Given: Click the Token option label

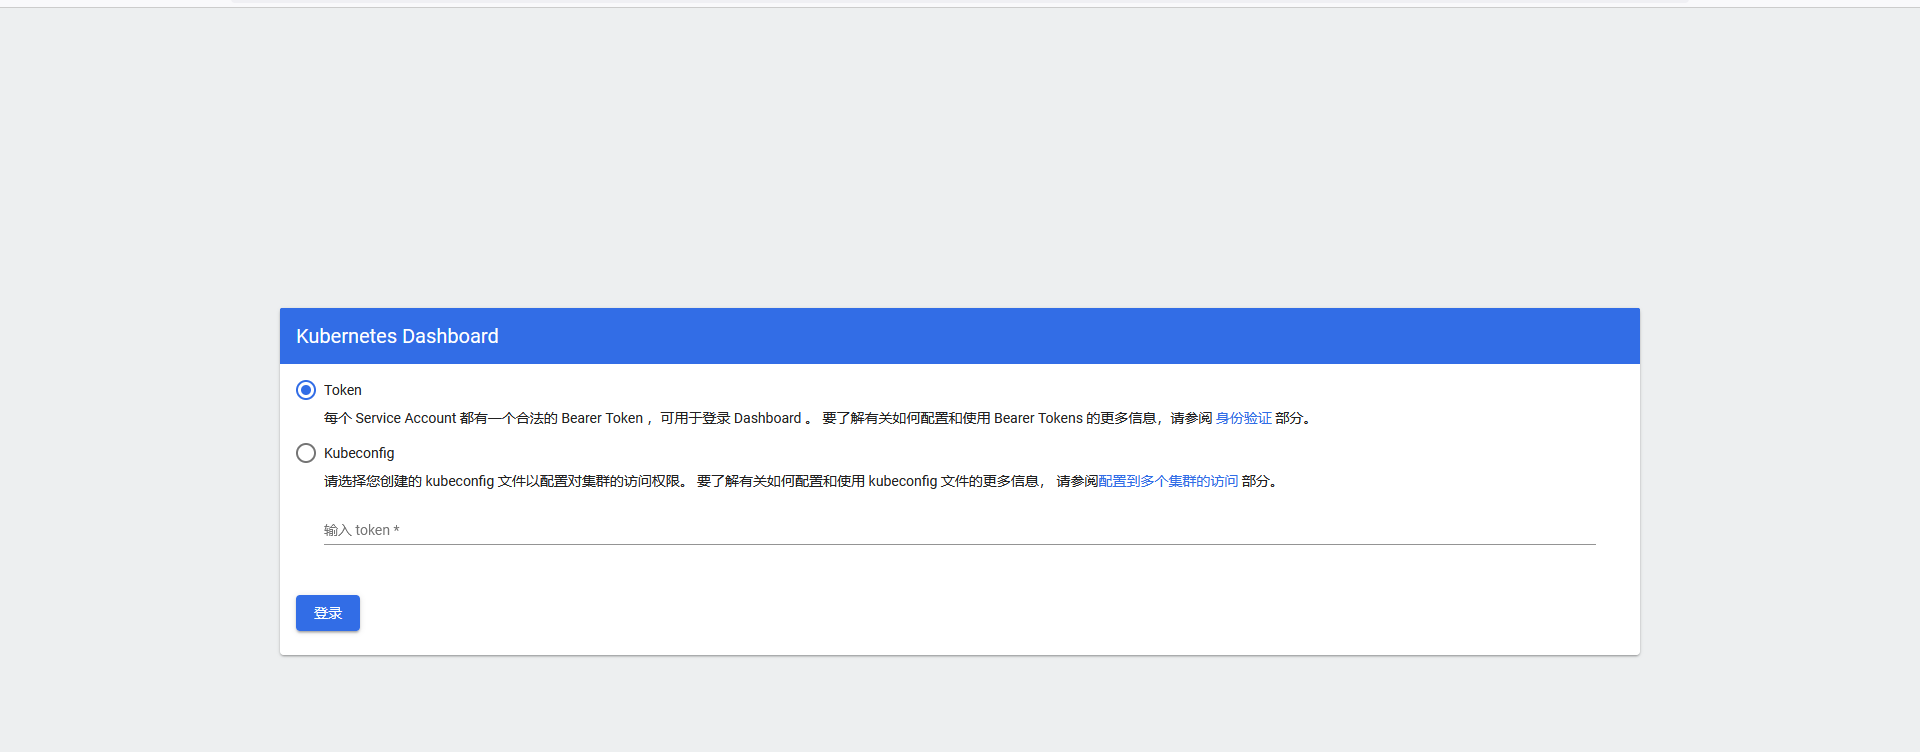Looking at the screenshot, I should pos(343,390).
